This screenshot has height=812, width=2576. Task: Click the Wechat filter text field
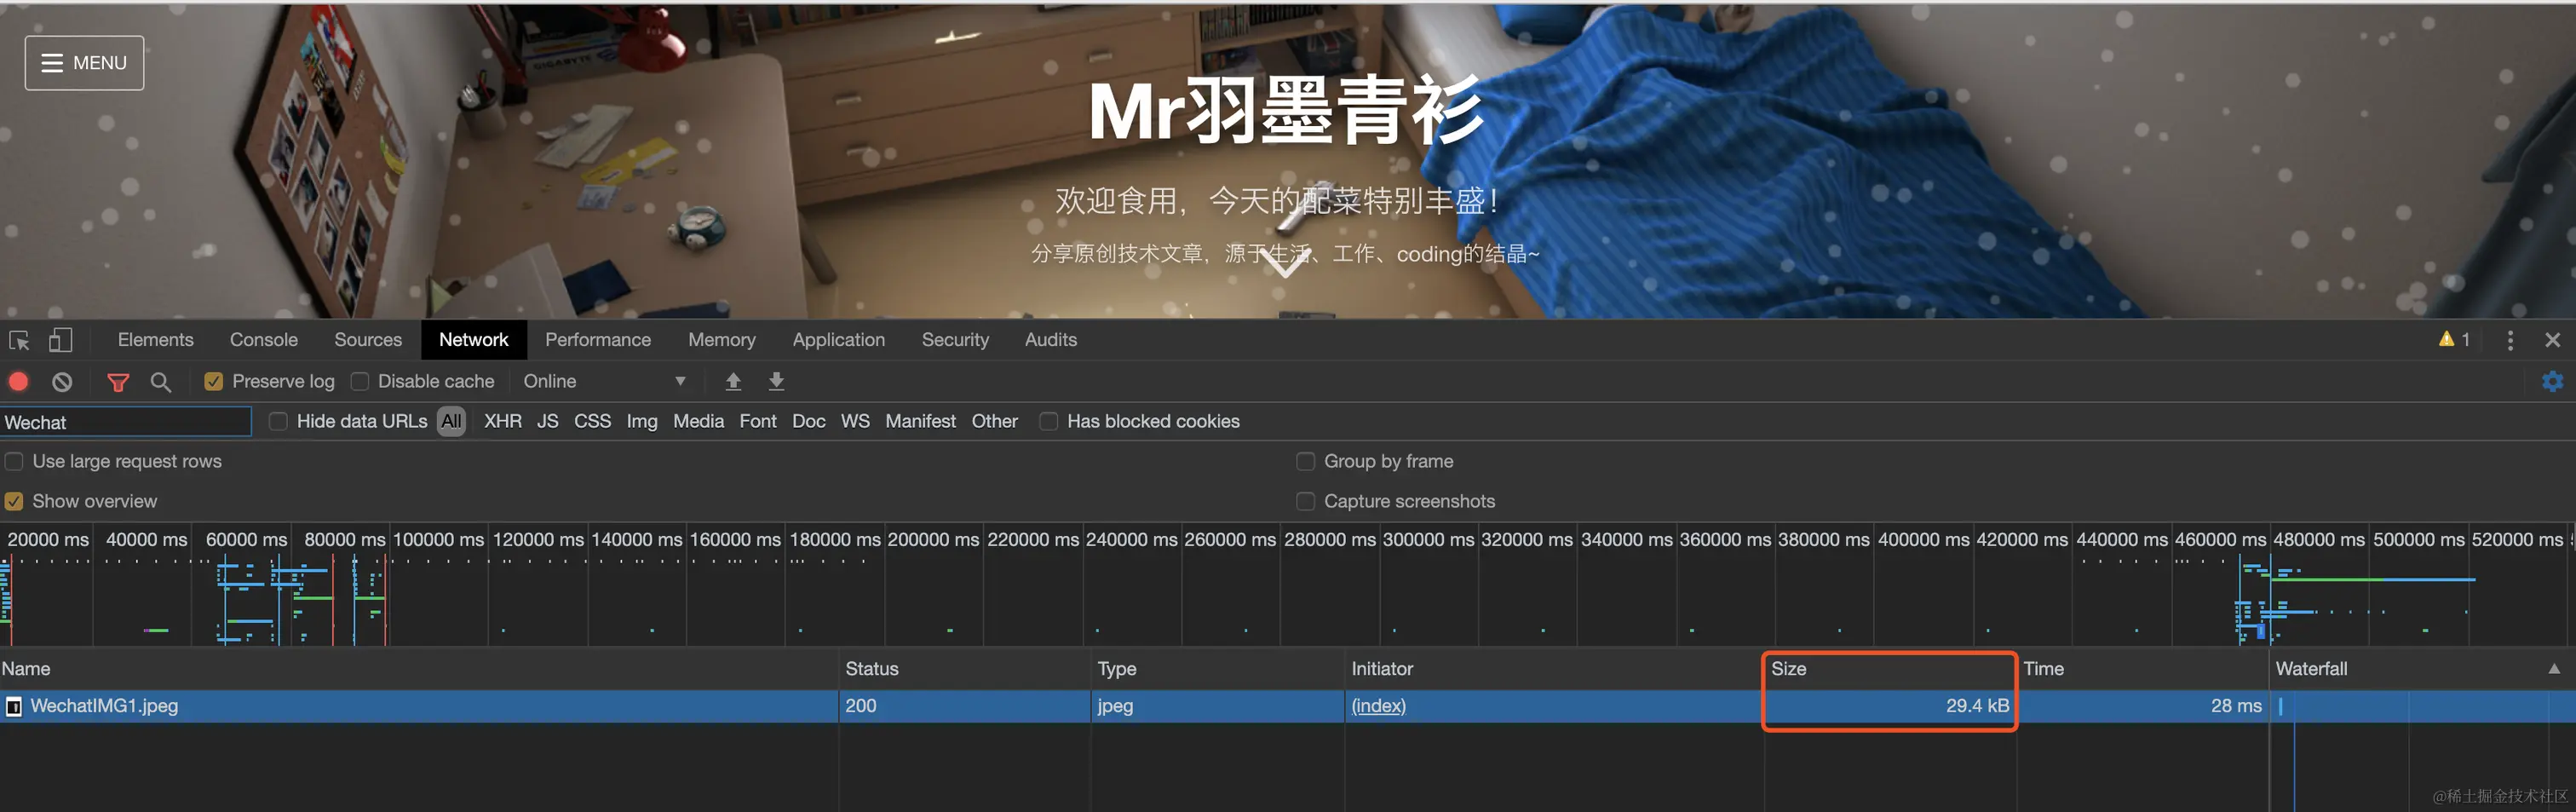[x=126, y=422]
